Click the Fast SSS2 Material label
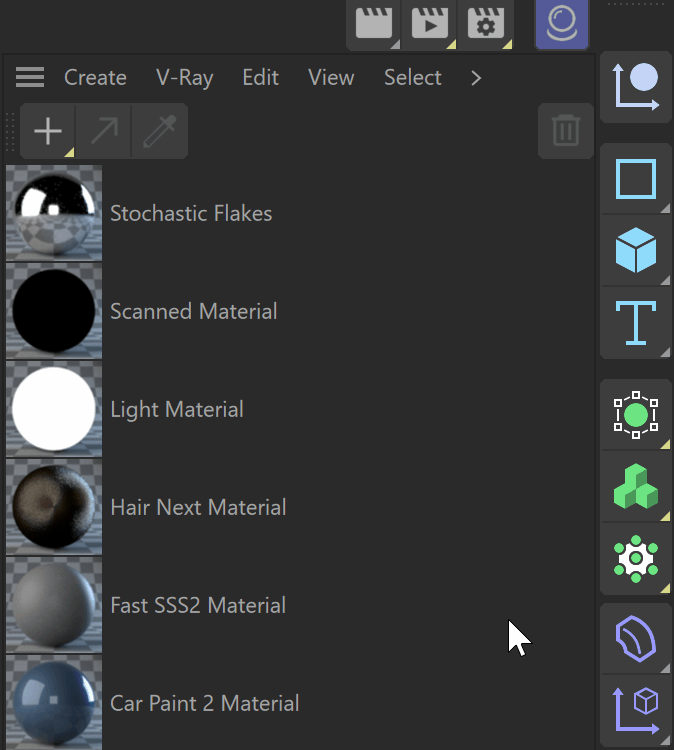The height and width of the screenshot is (750, 674). point(198,606)
